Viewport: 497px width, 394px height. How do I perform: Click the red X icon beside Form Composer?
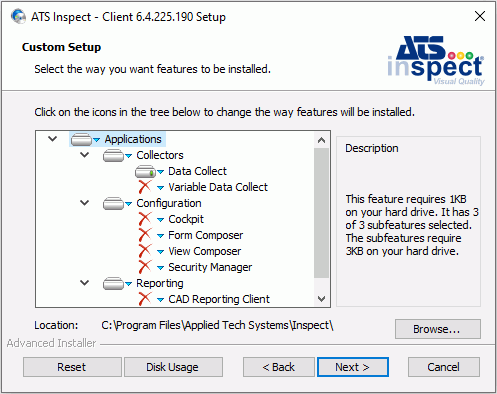coord(145,235)
